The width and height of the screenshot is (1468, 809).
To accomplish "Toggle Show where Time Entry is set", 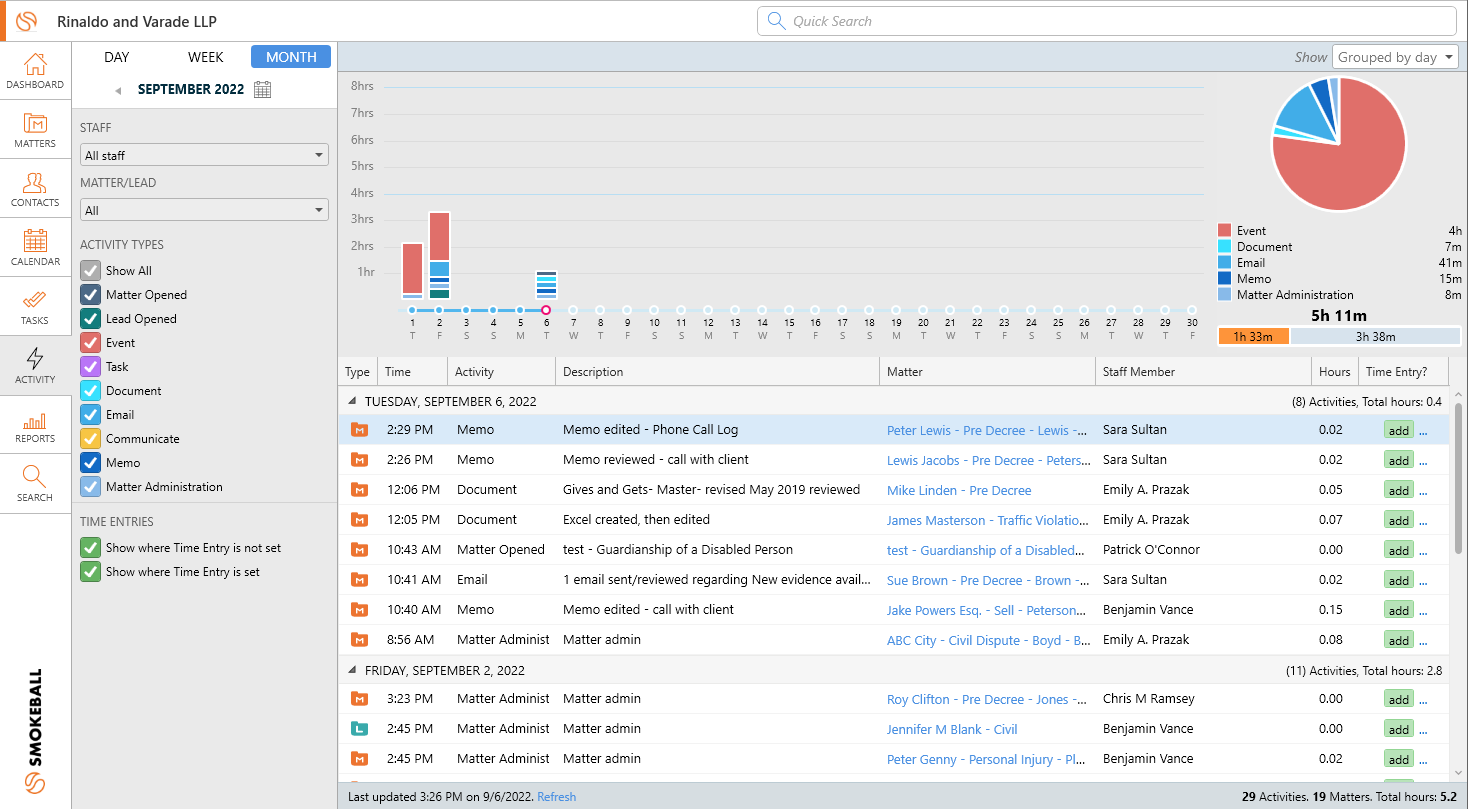I will [x=90, y=572].
